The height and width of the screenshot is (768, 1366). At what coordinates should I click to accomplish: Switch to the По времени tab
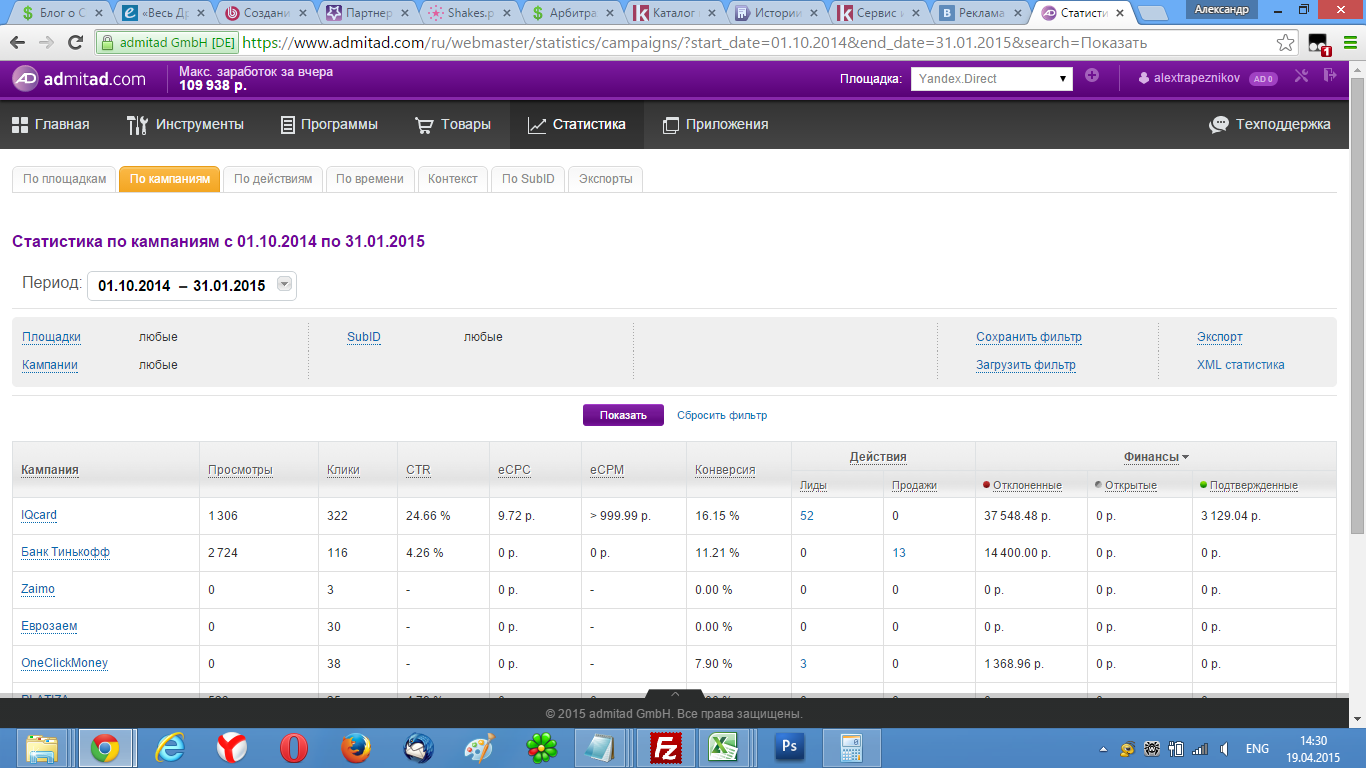pyautogui.click(x=369, y=179)
